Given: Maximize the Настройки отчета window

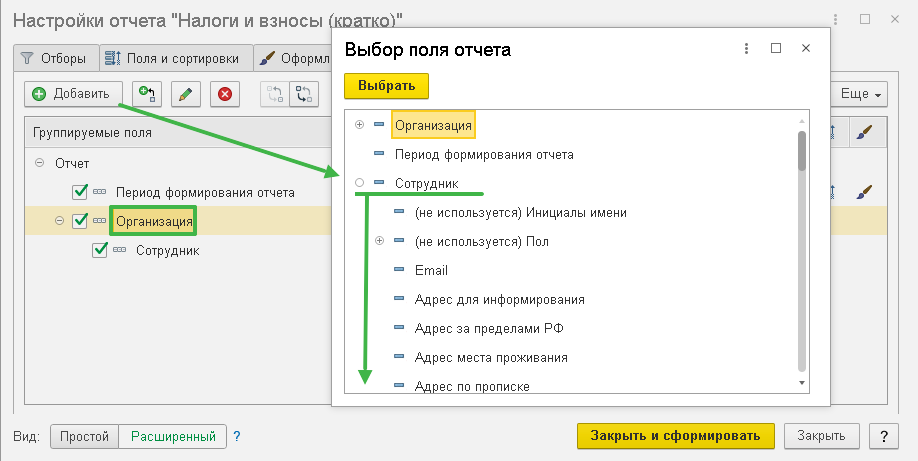Looking at the screenshot, I should click(865, 19).
